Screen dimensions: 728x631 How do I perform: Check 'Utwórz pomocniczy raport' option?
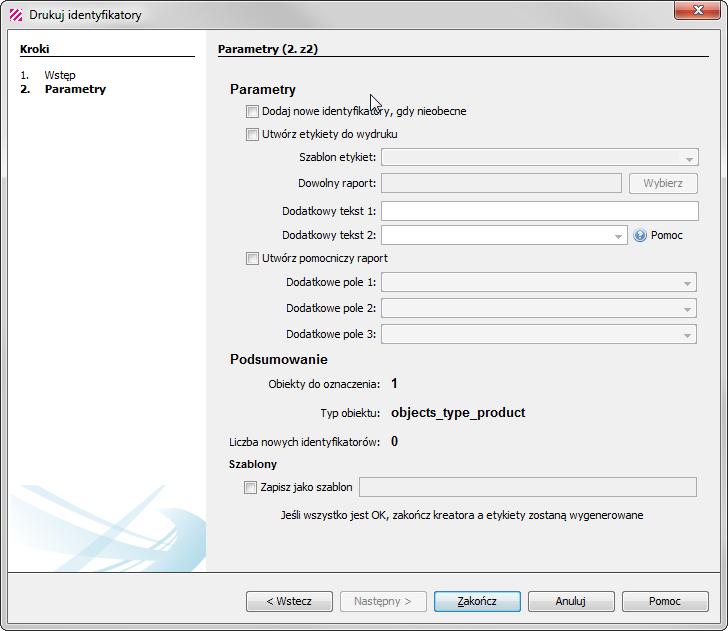(252, 259)
